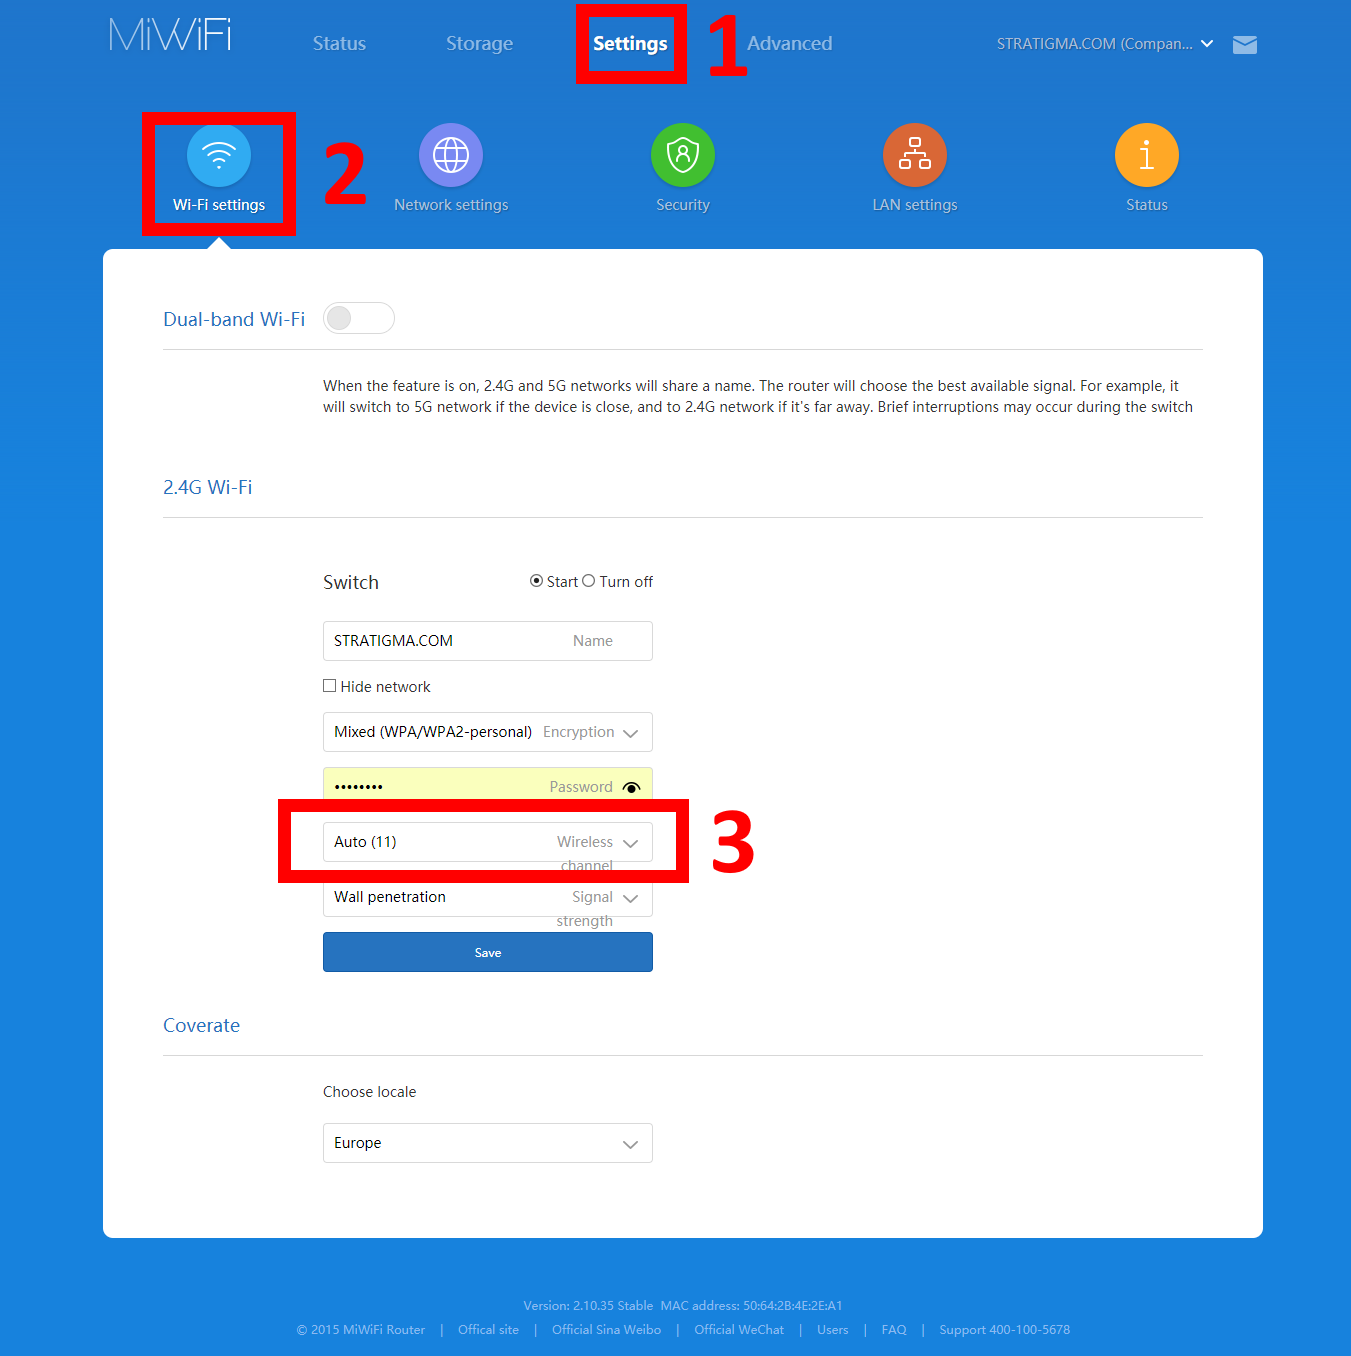Select the Turn off radio button
The image size is (1351, 1356).
click(x=589, y=581)
